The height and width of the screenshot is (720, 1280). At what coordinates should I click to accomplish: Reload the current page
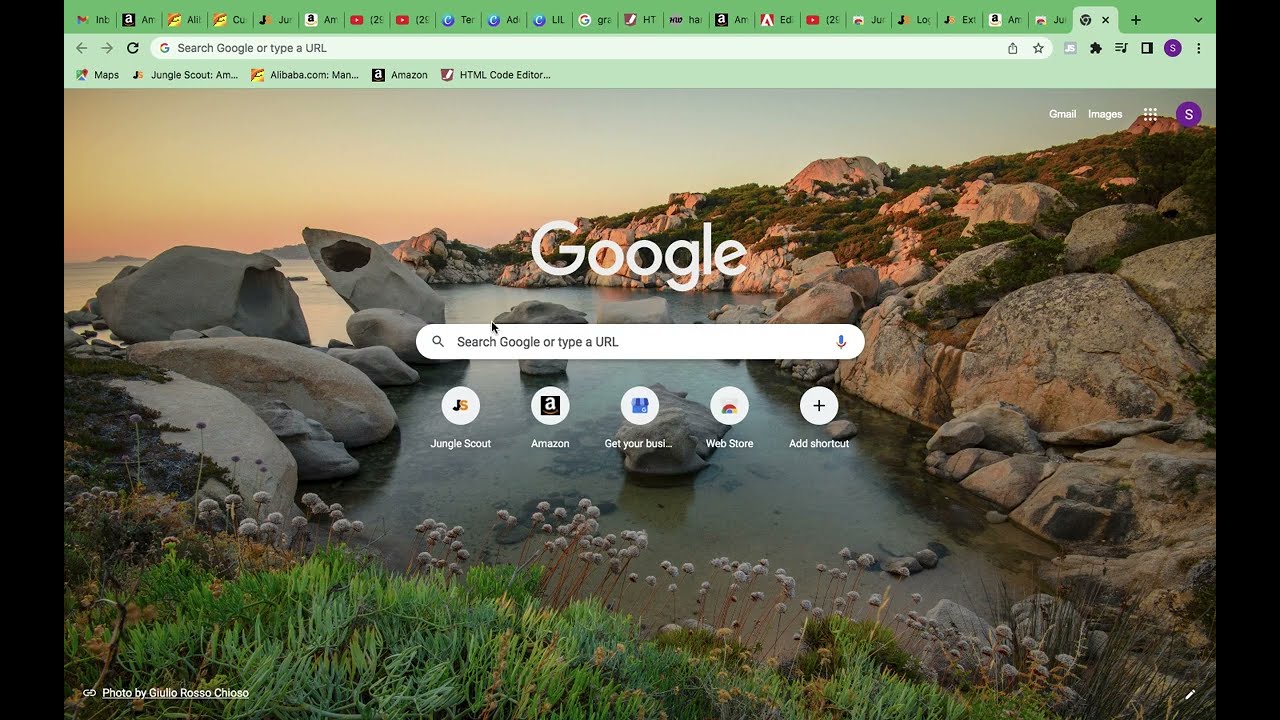133,48
